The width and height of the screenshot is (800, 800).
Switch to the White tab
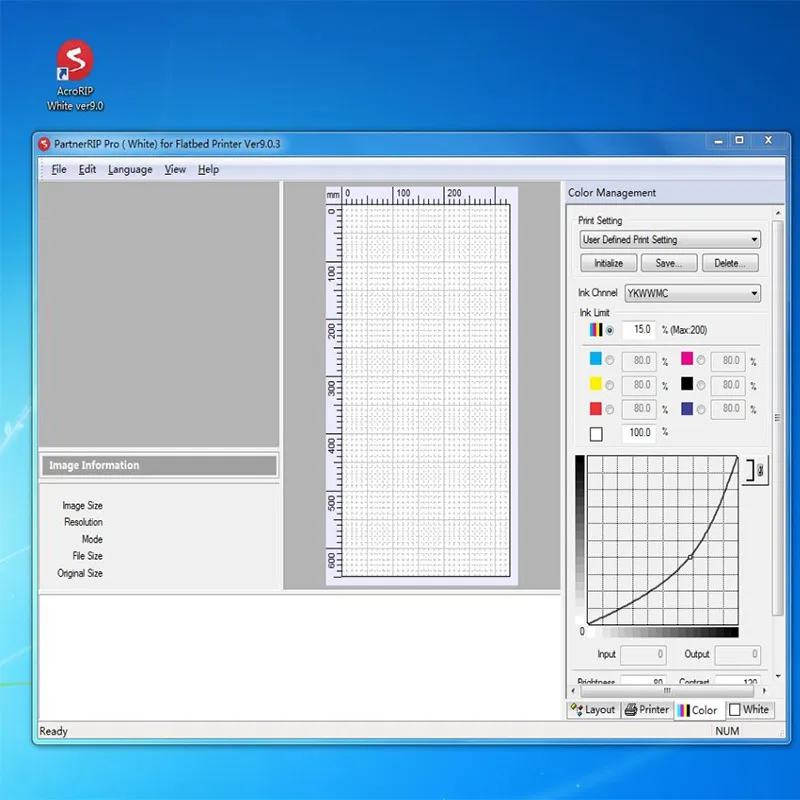(749, 710)
